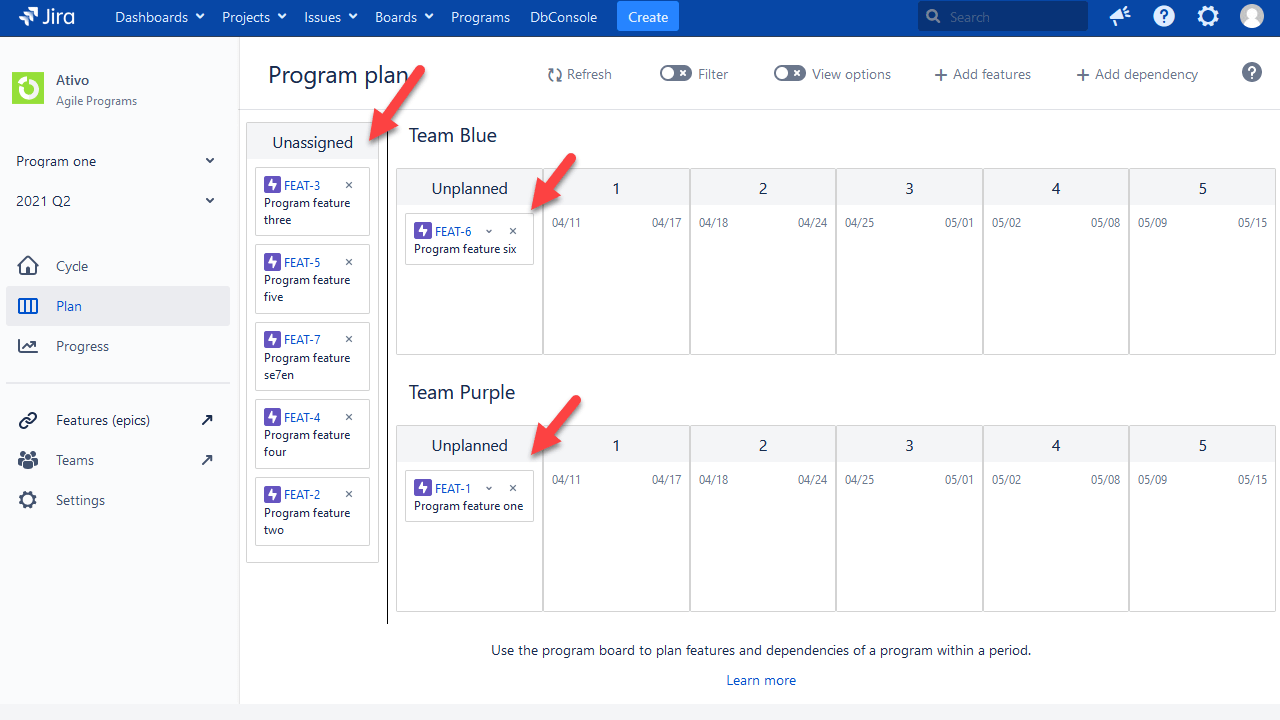Viewport: 1280px width, 720px height.
Task: Open the settings gear in top navigation
Action: (1207, 16)
